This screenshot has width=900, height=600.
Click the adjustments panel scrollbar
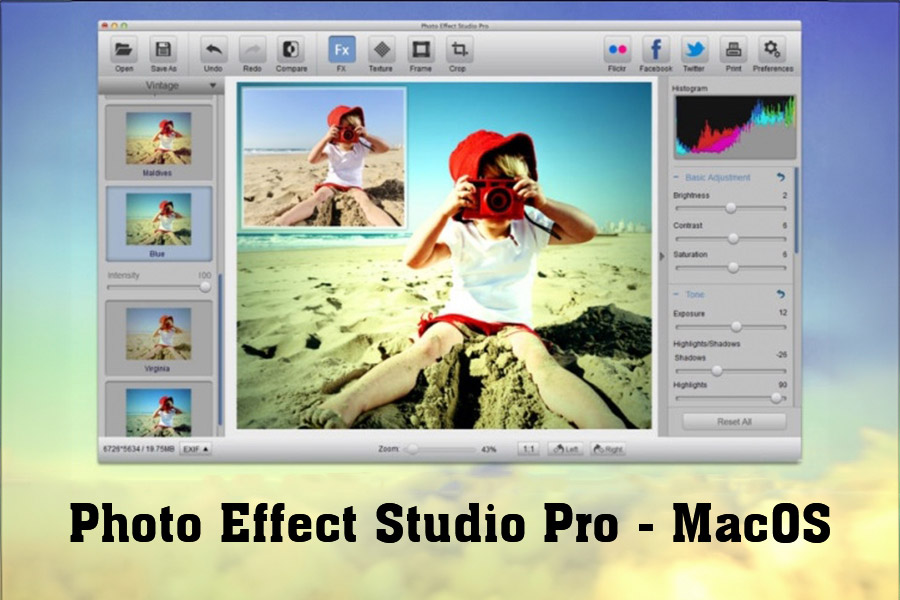click(x=796, y=211)
